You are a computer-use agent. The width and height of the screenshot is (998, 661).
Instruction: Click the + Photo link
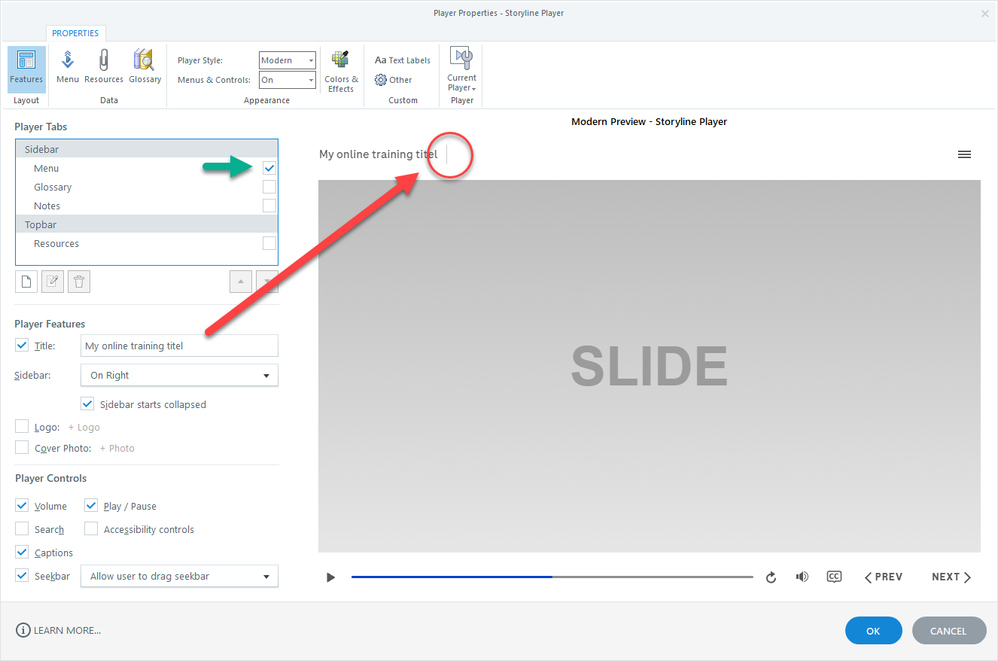[117, 449]
